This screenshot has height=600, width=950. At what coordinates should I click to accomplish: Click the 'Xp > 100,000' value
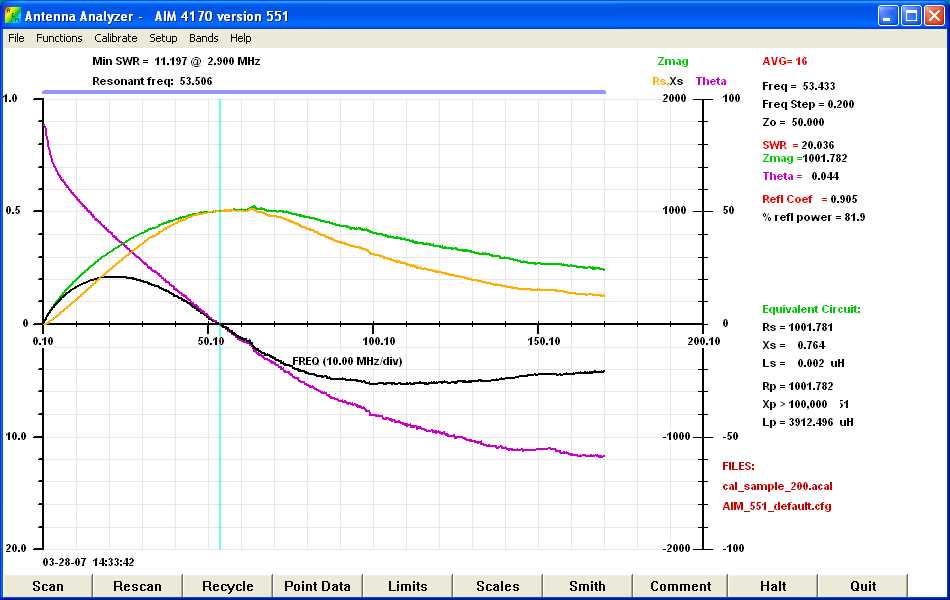[794, 404]
